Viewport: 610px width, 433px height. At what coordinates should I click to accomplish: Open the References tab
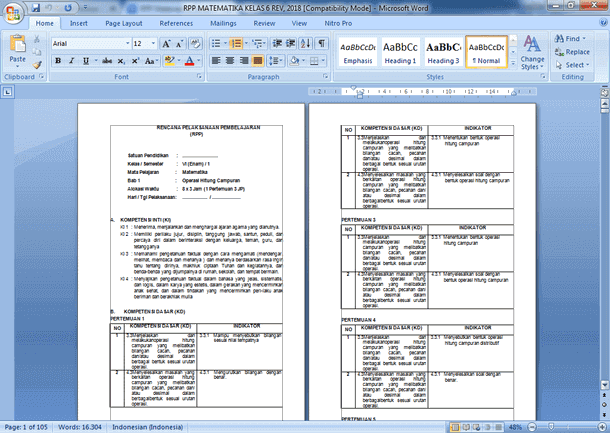point(176,23)
